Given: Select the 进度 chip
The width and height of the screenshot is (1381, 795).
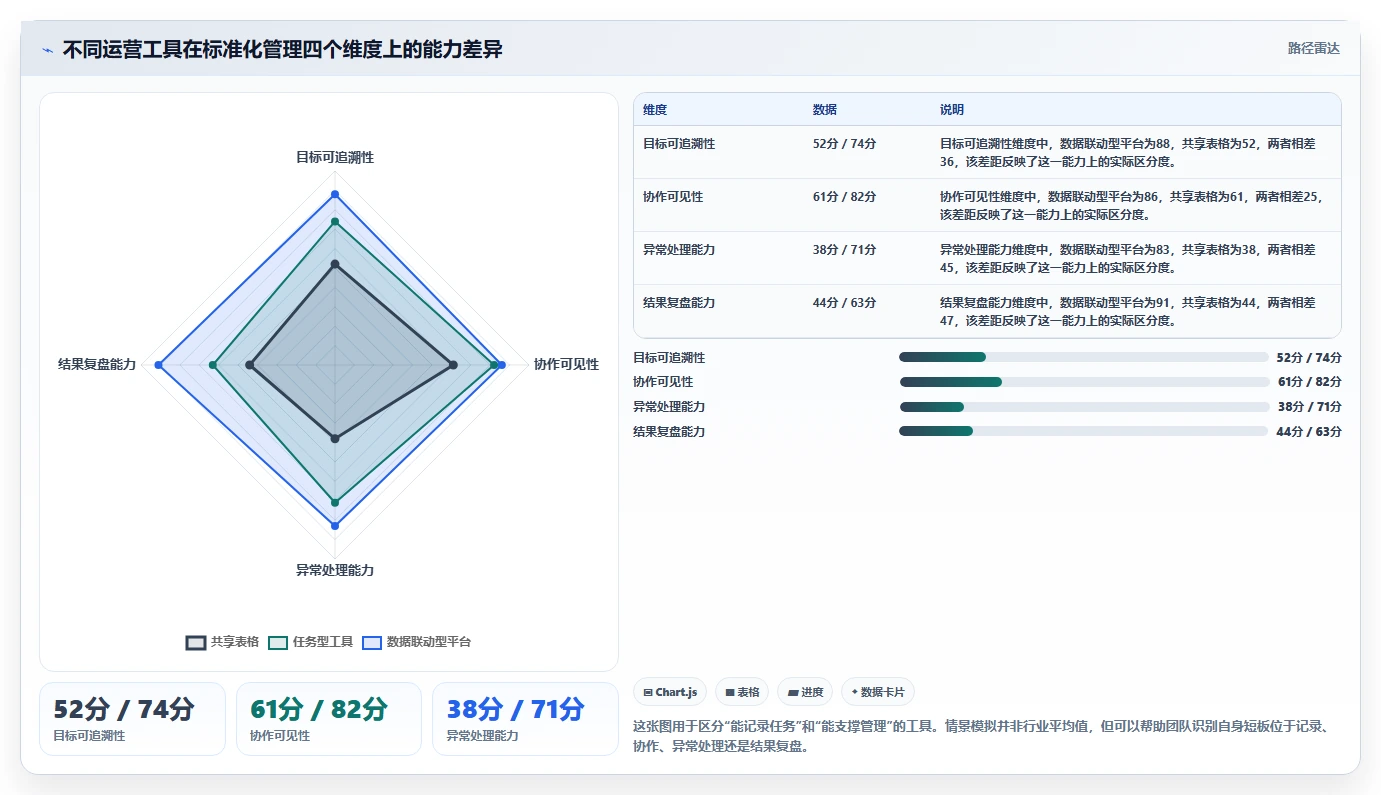Looking at the screenshot, I should [x=805, y=692].
